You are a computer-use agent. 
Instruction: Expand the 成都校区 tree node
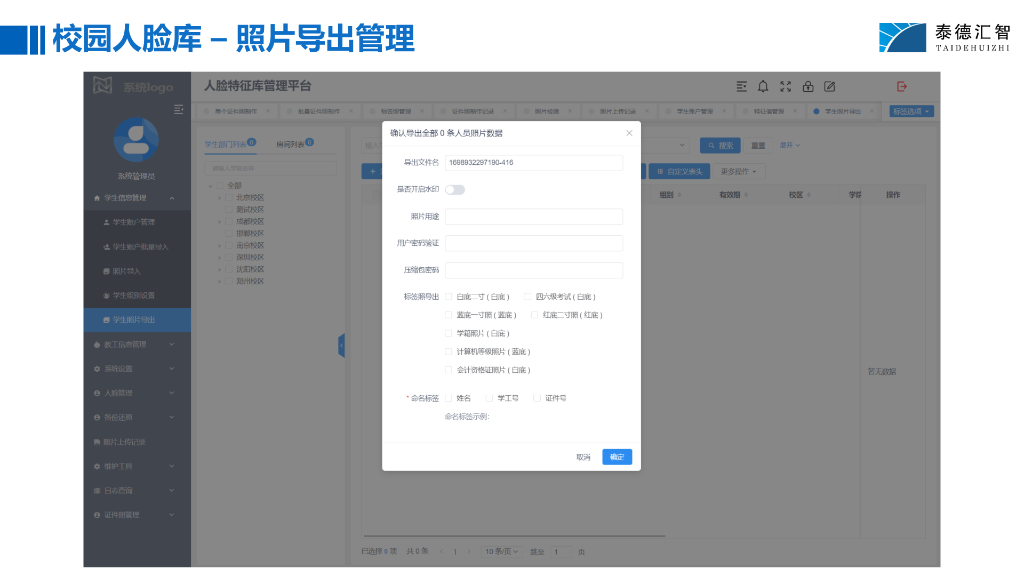coord(219,221)
